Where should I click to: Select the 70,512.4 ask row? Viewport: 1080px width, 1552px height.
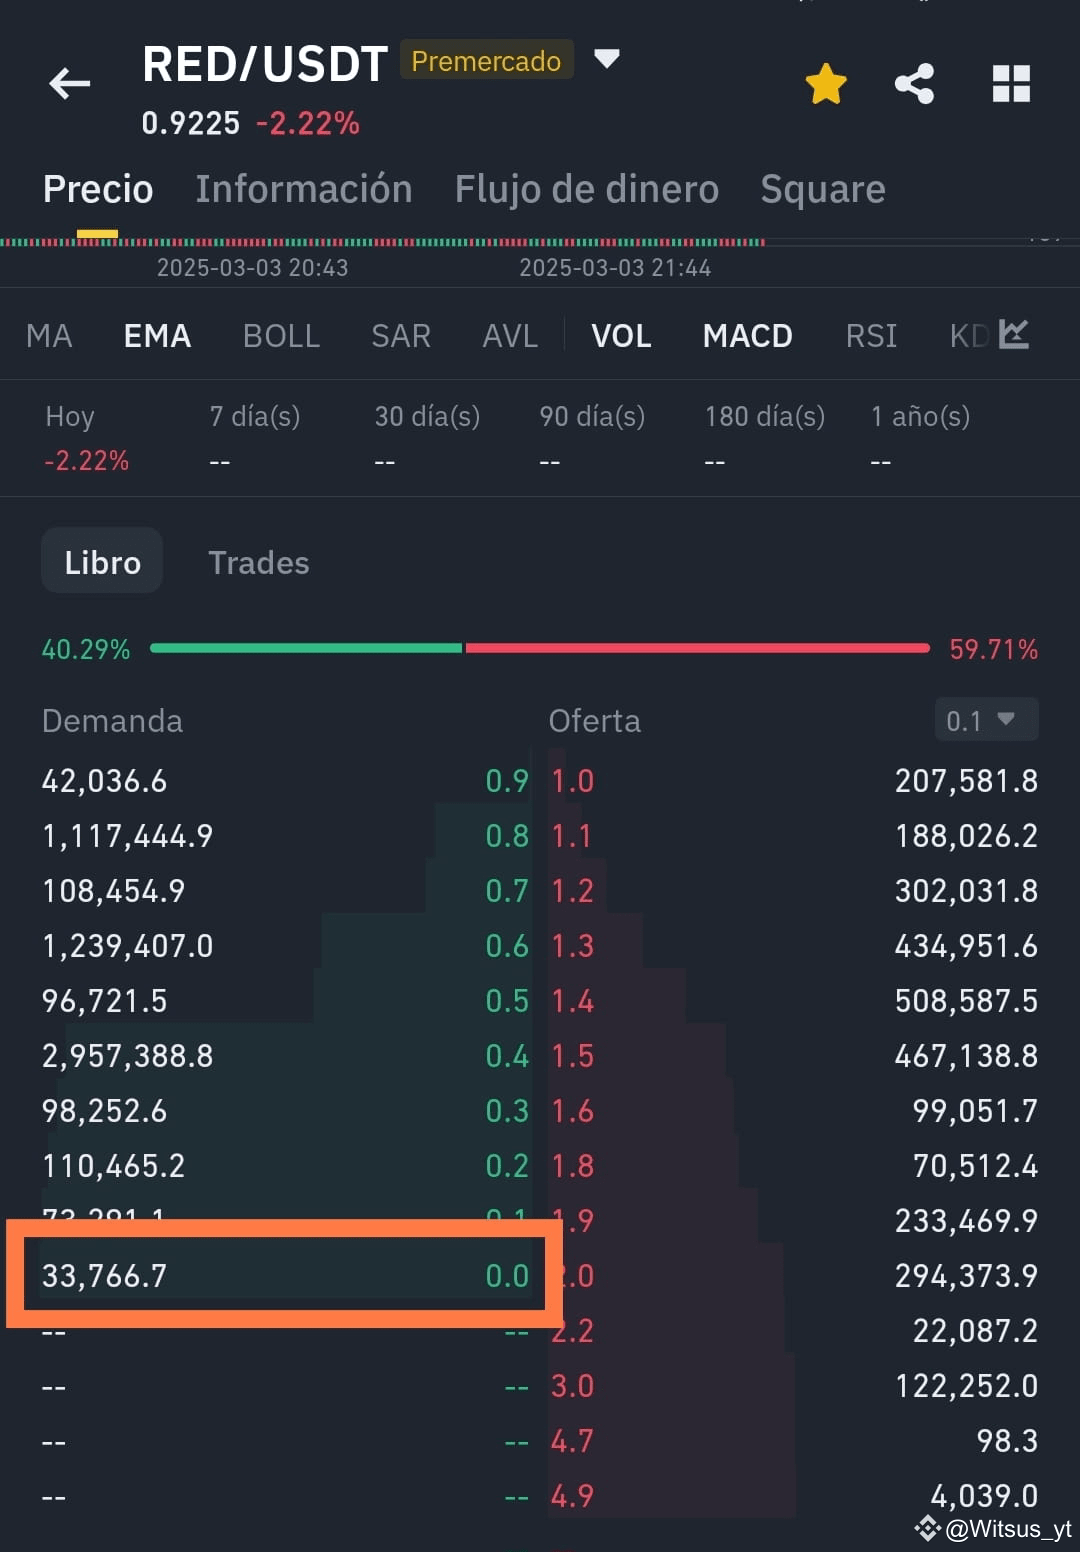795,1165
